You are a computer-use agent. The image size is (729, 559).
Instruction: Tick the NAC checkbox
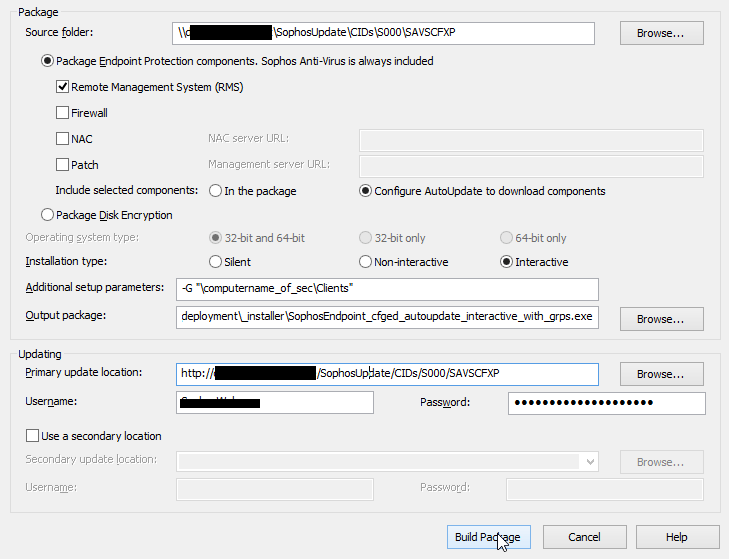(62, 139)
